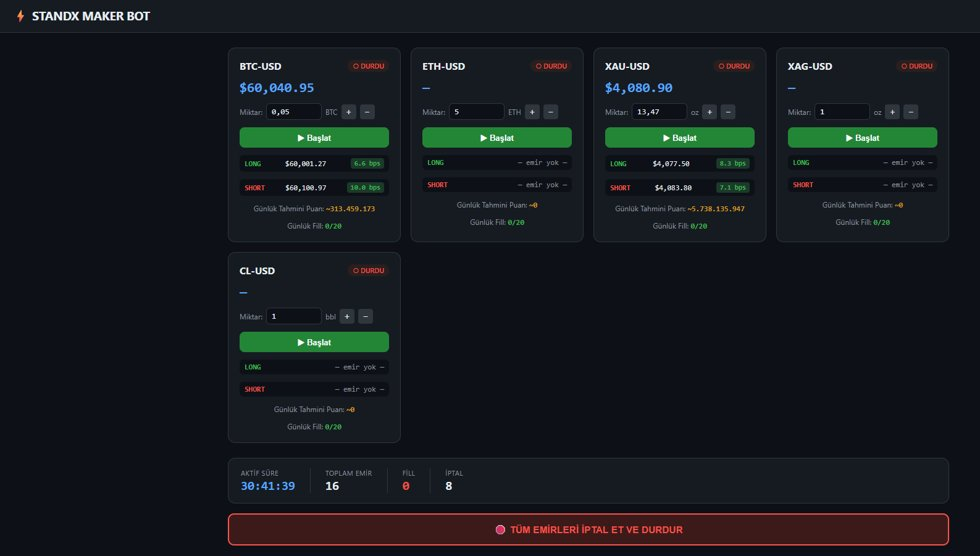Viewport: 980px width, 556px height.
Task: Click the ETH-USD Miktar input field
Action: (x=476, y=112)
